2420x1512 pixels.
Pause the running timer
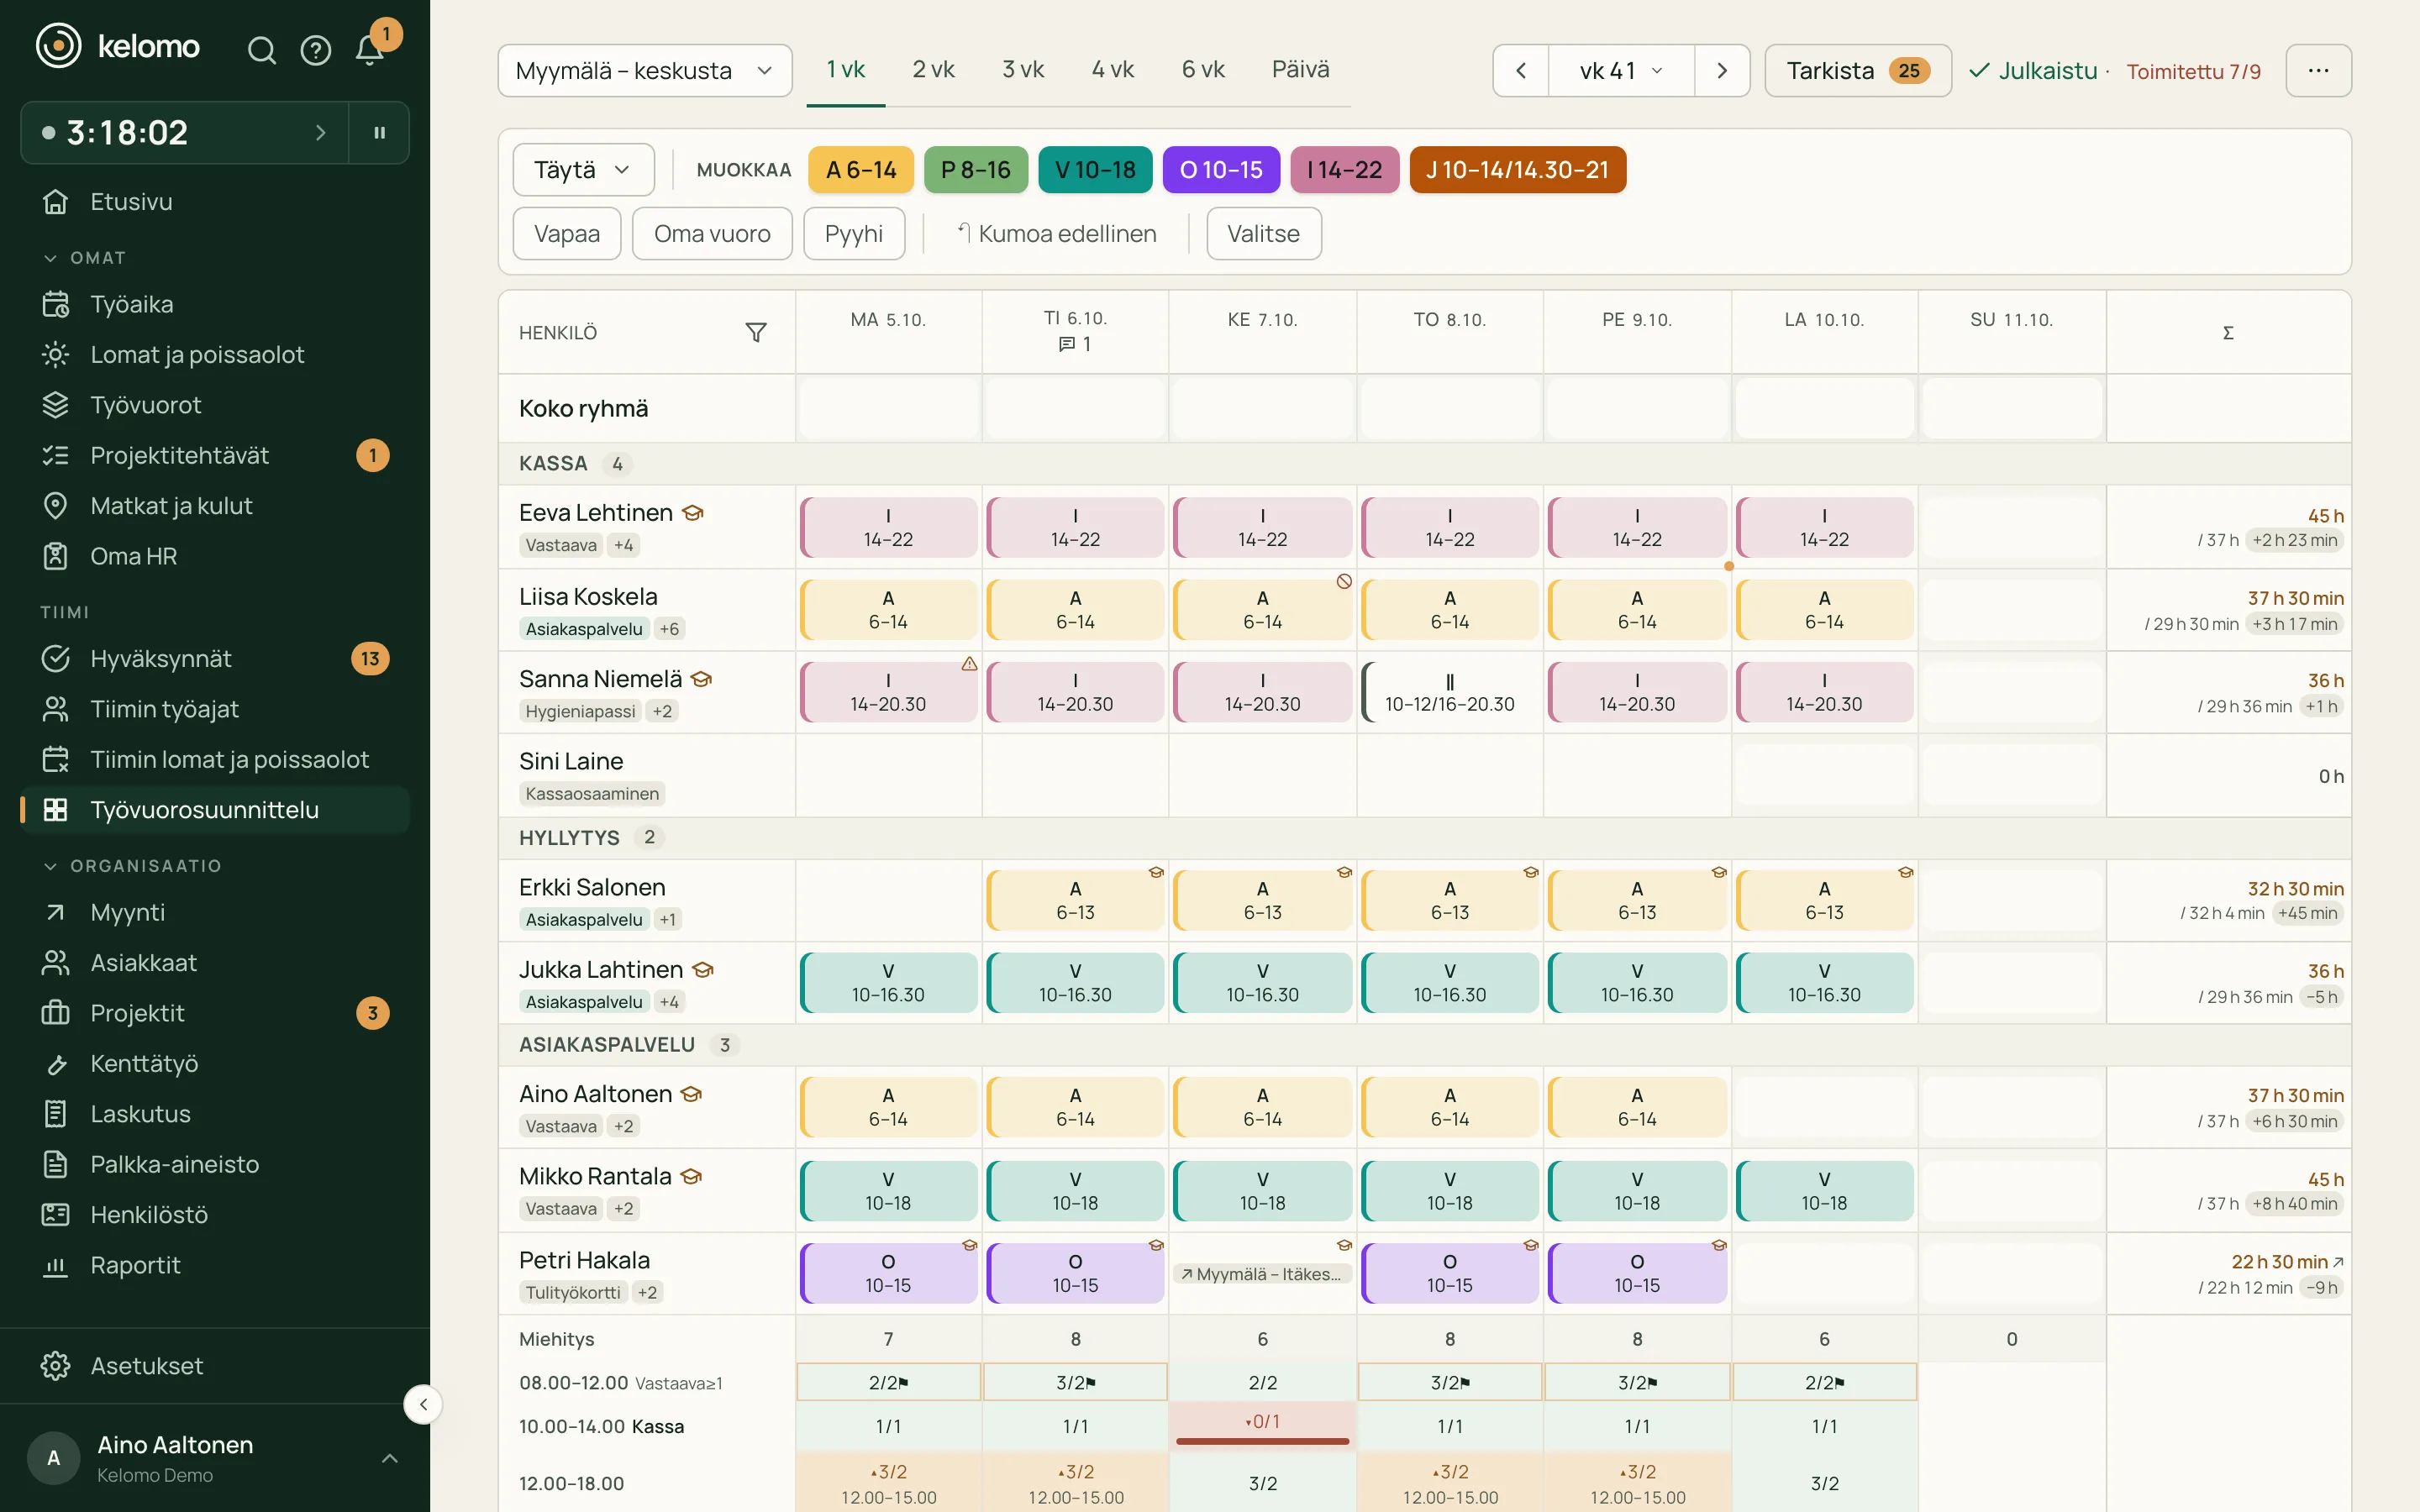point(379,132)
